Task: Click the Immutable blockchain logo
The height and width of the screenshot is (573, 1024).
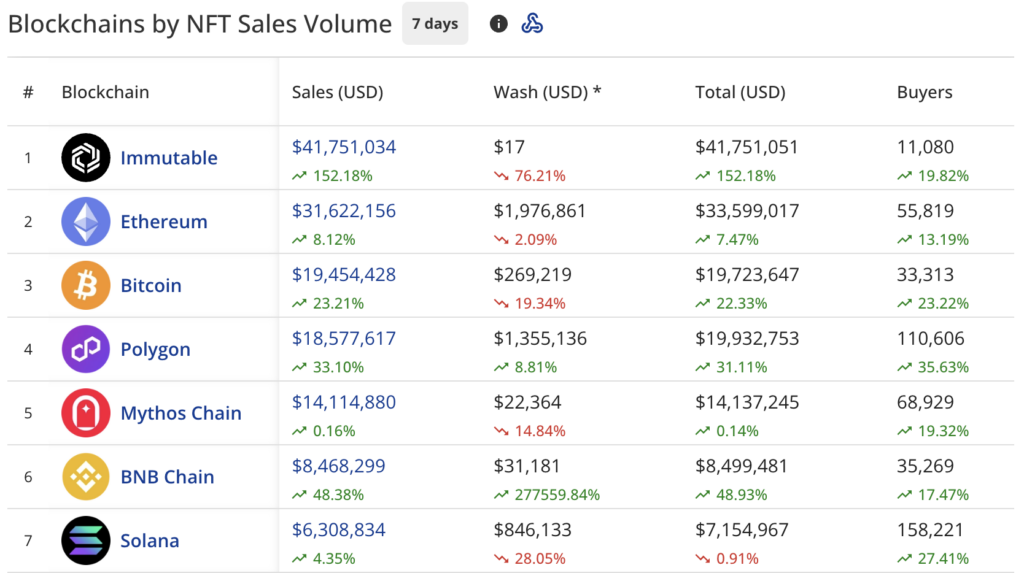Action: (86, 158)
